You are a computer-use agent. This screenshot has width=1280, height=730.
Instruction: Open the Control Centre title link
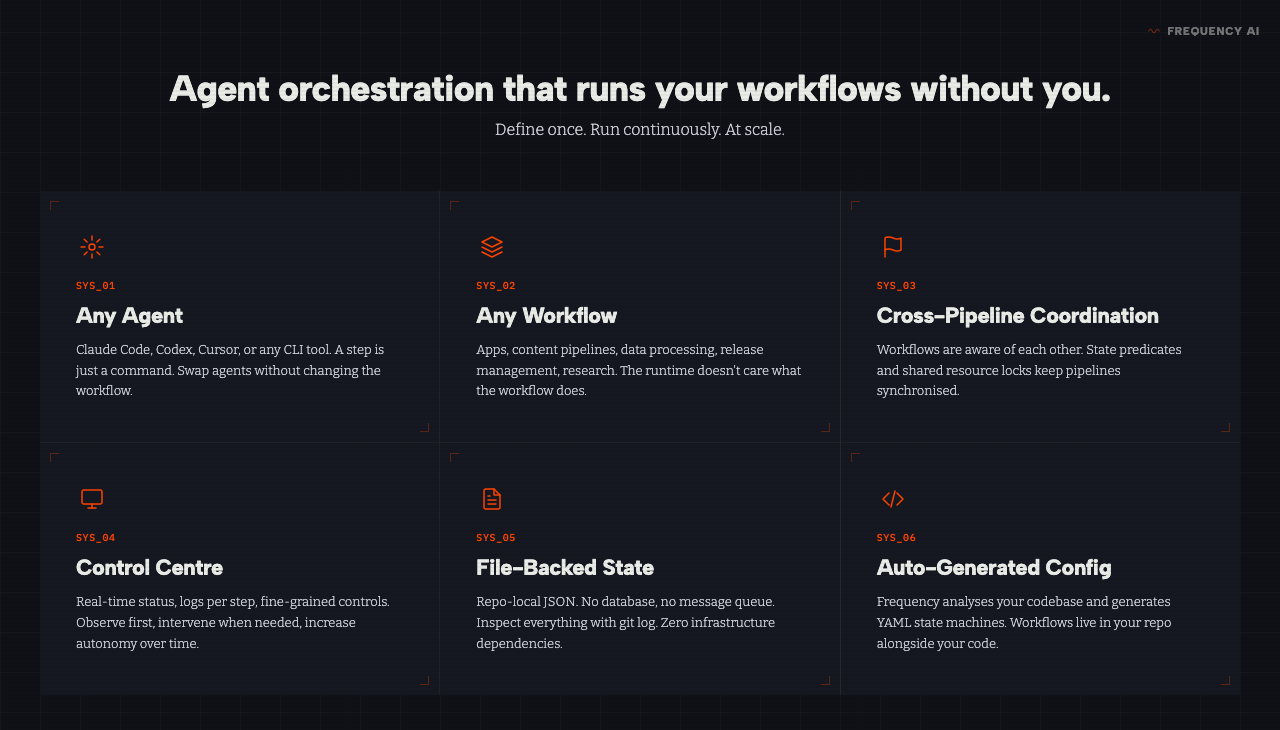coord(149,567)
